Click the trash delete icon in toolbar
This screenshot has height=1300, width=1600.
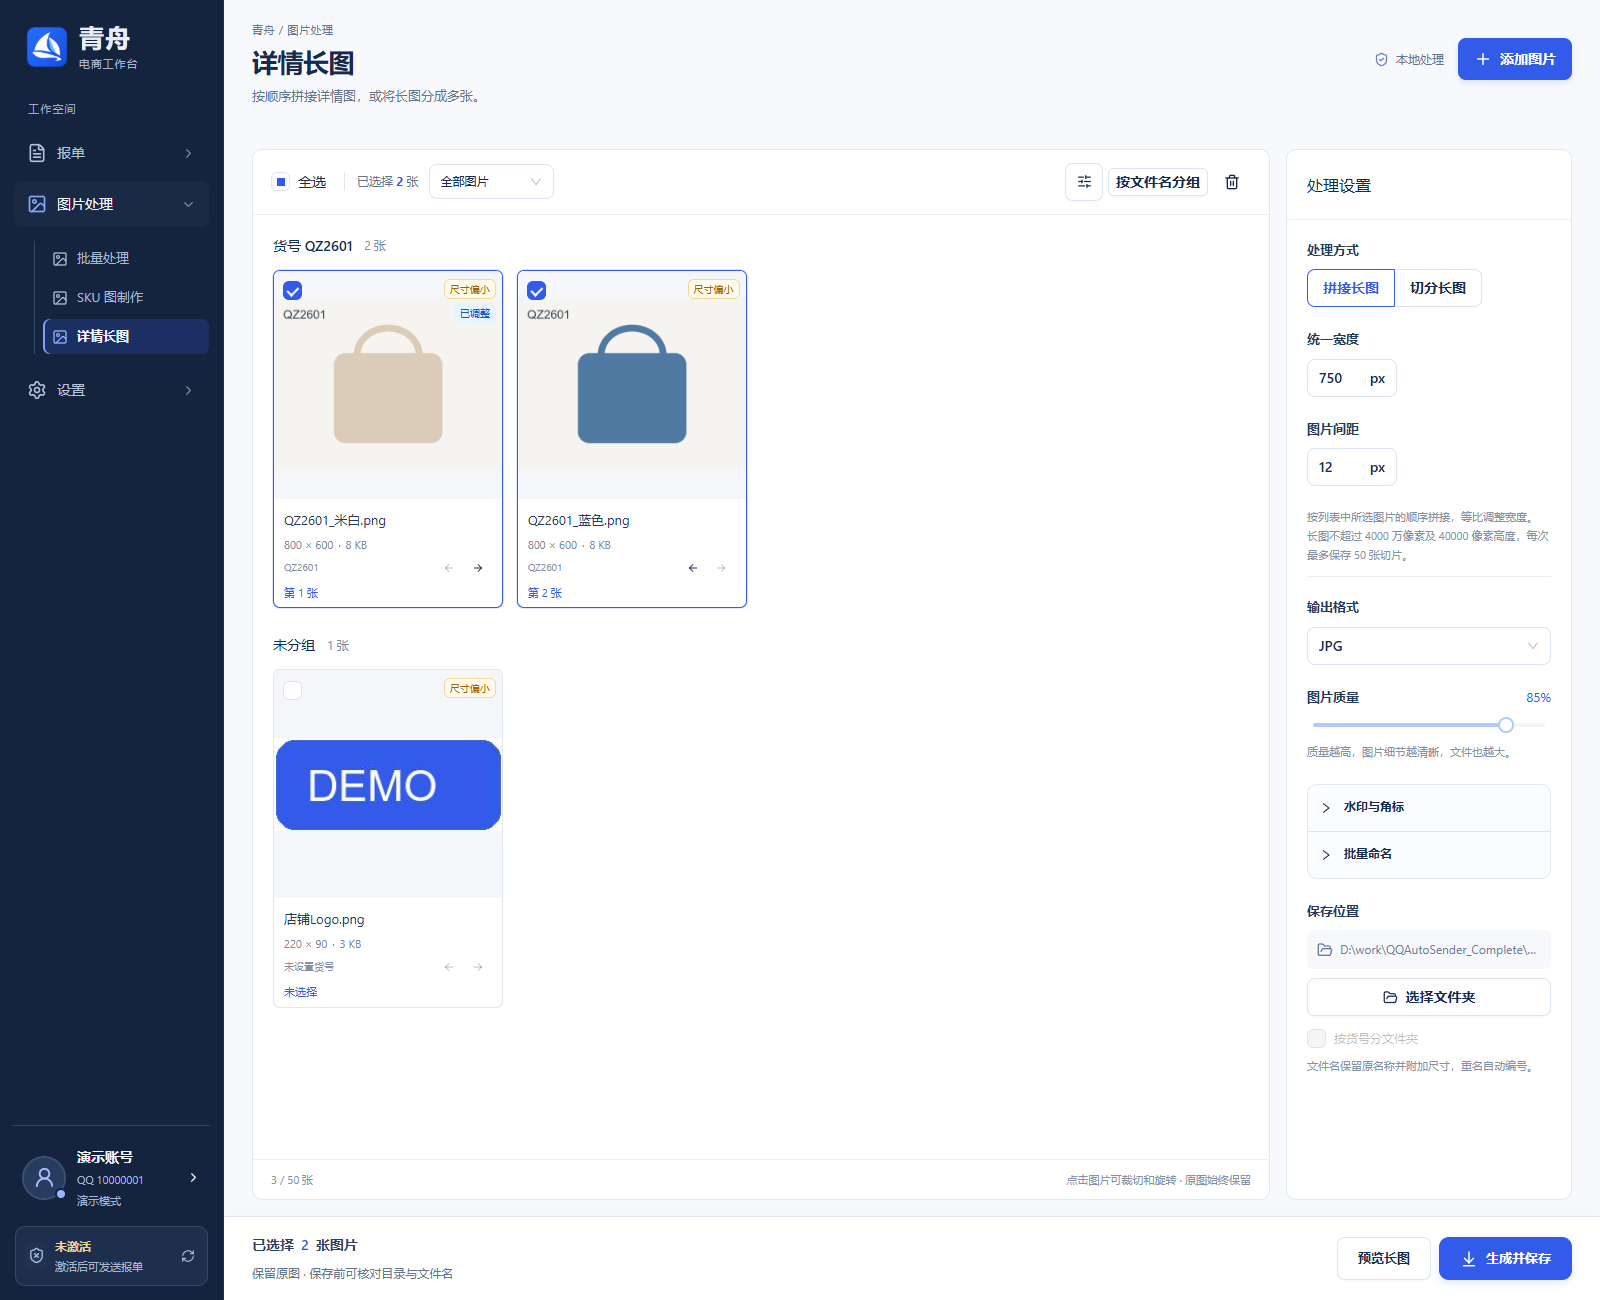[1232, 182]
